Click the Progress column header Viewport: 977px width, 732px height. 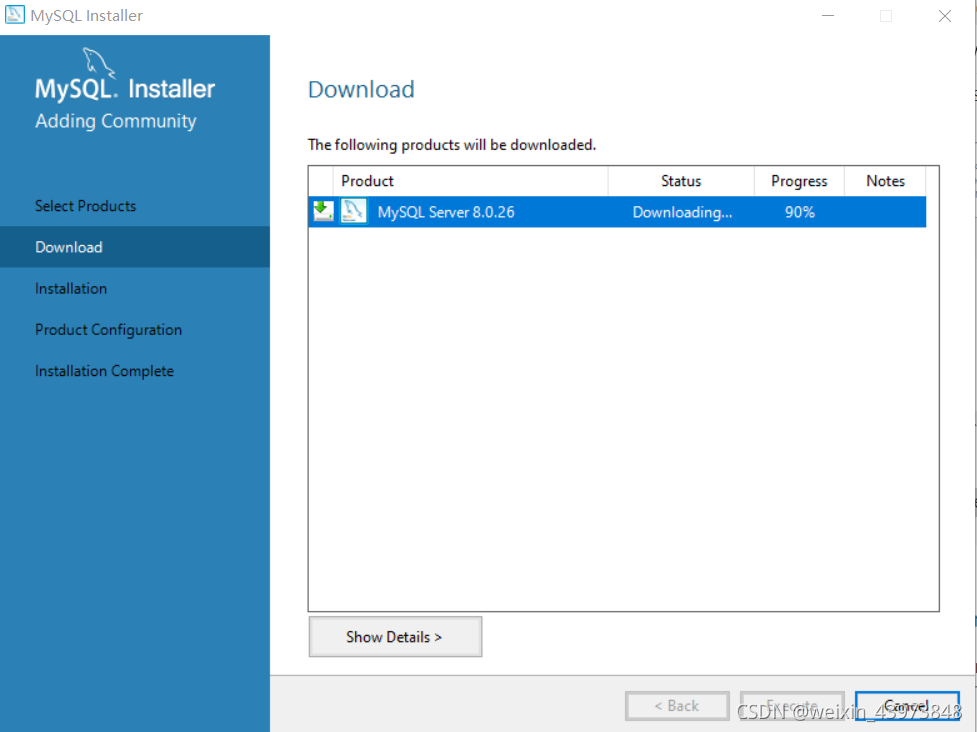[x=799, y=181]
